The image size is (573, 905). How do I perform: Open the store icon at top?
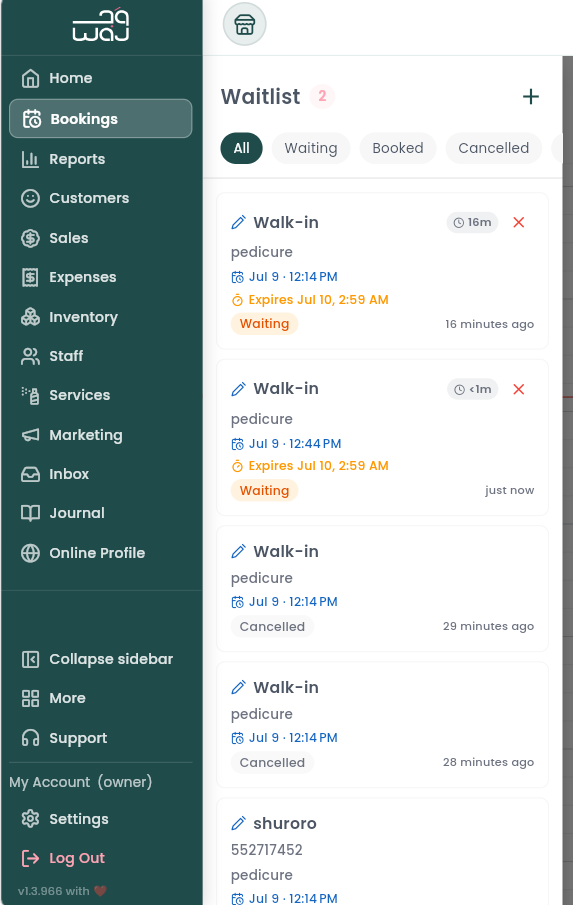(245, 24)
